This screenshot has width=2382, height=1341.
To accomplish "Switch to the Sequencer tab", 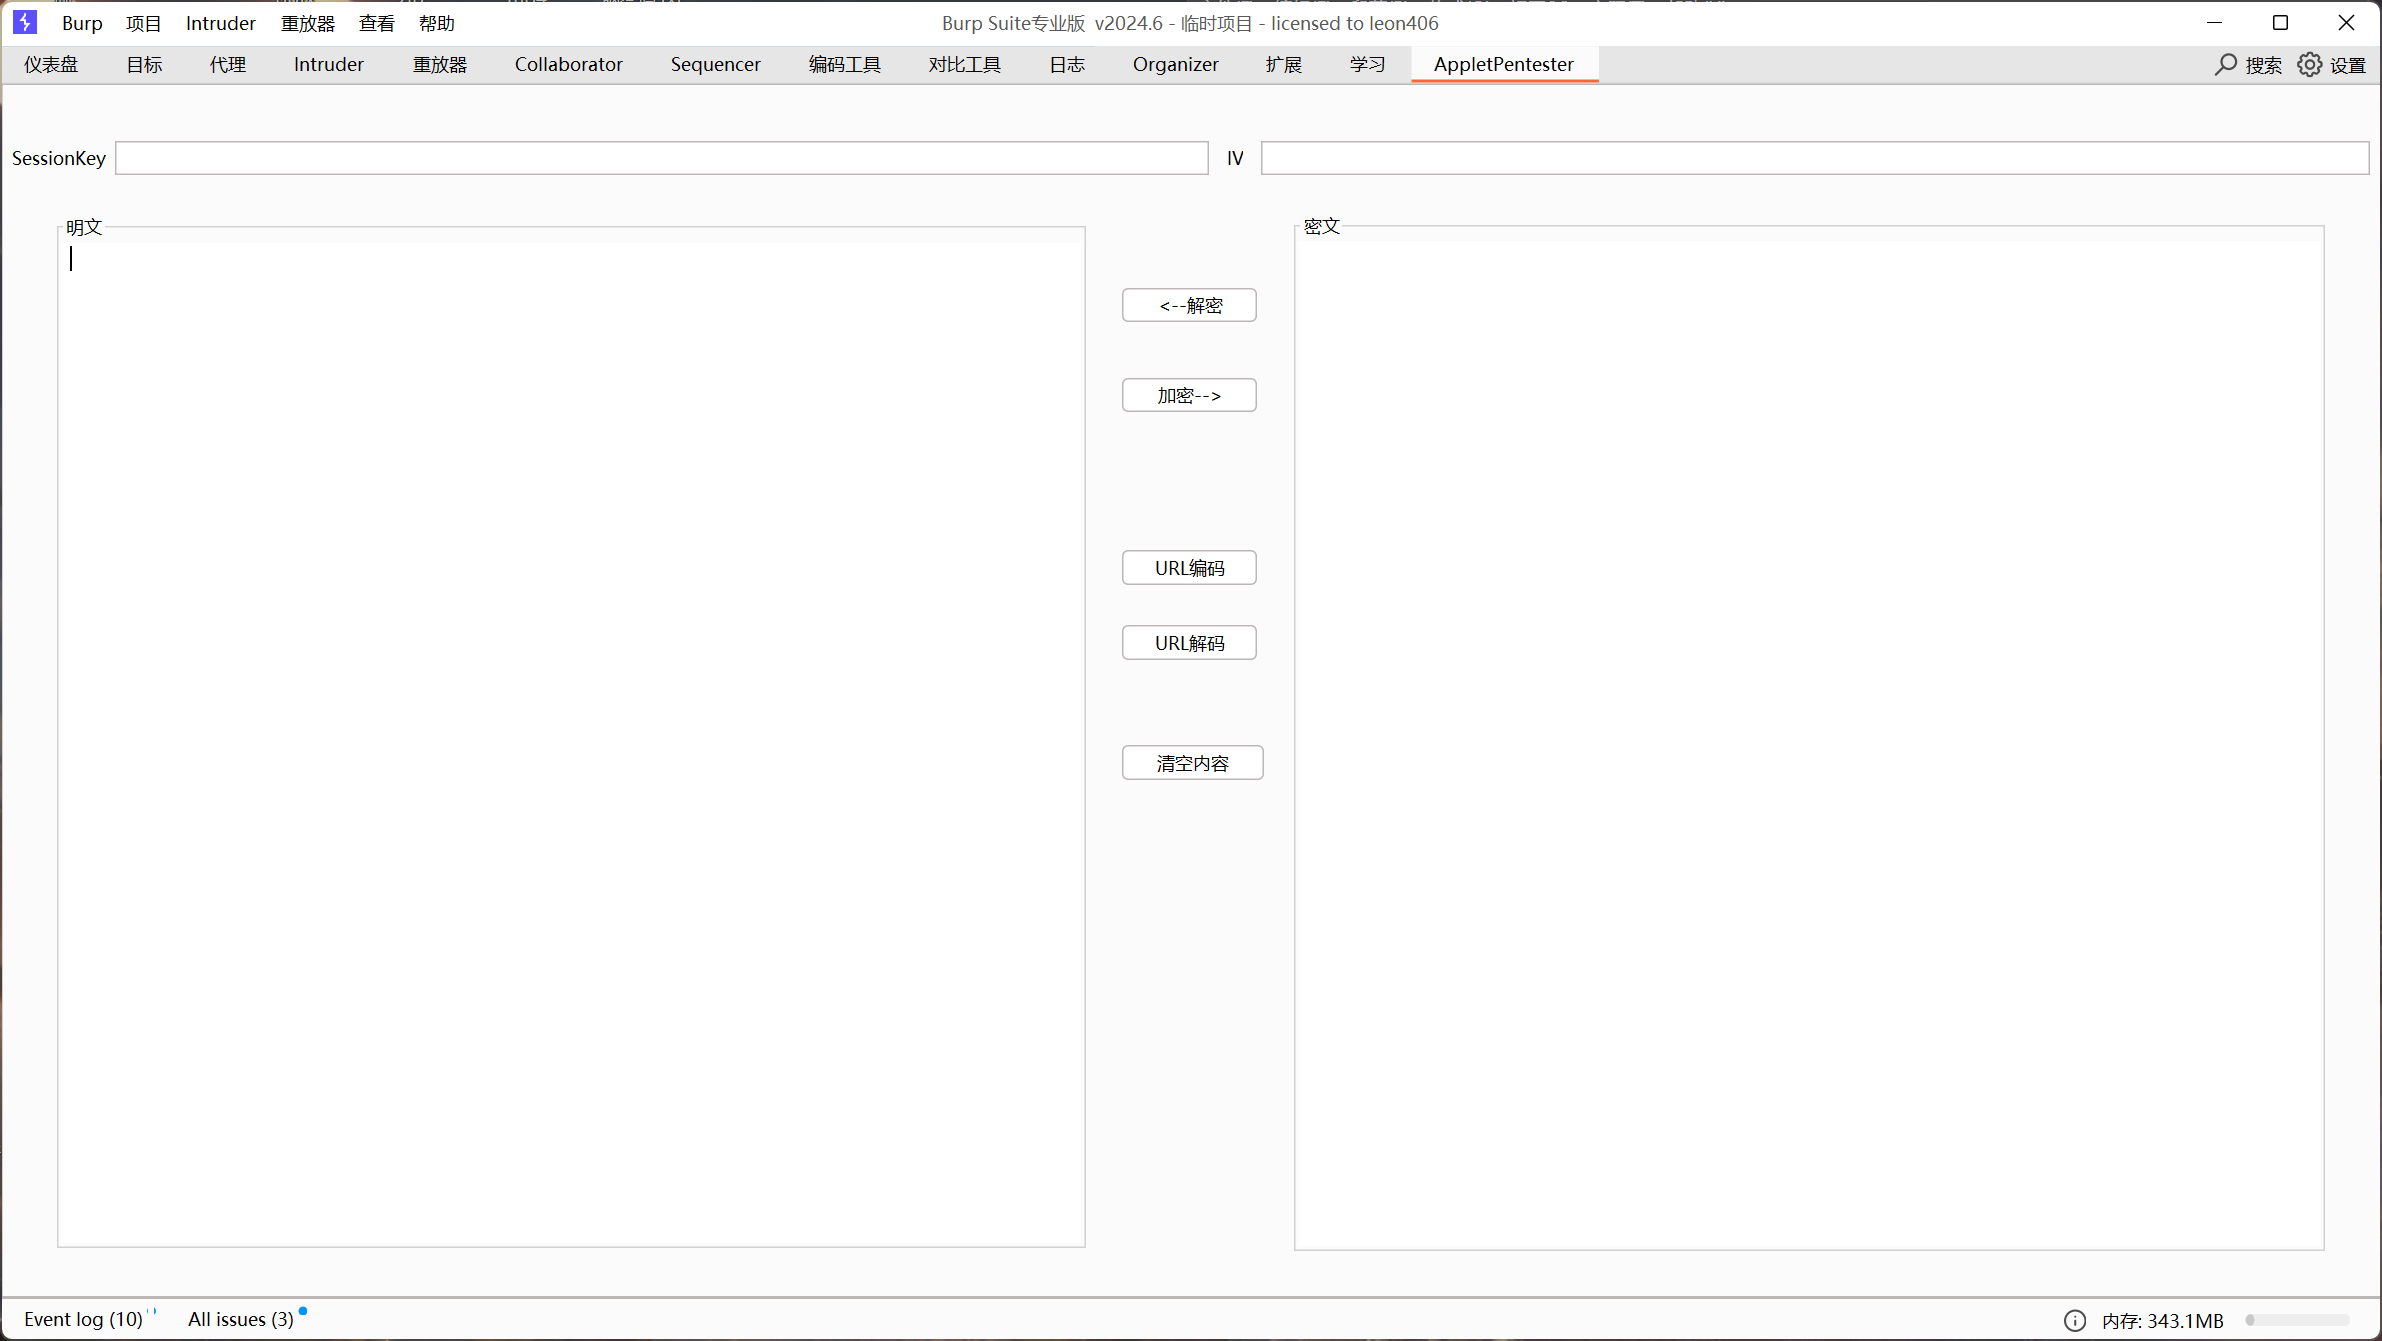I will pos(715,65).
